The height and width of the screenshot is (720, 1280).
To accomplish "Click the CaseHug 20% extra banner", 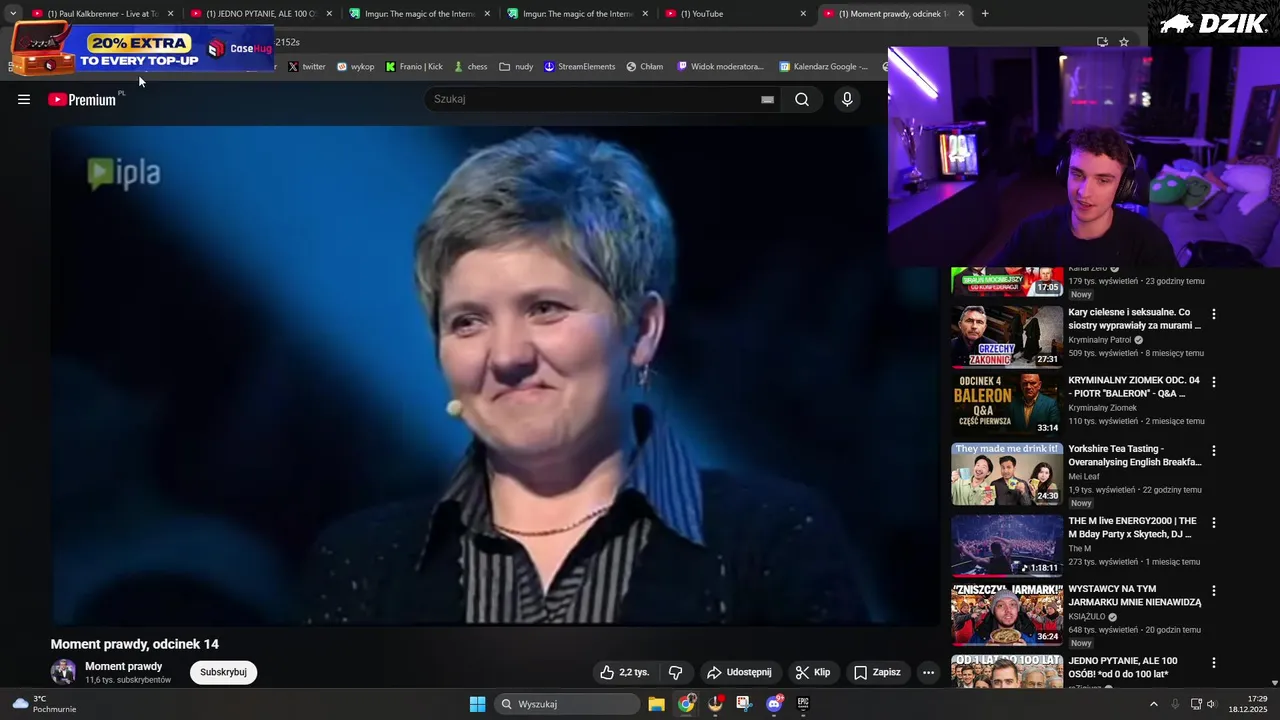I will tap(143, 49).
